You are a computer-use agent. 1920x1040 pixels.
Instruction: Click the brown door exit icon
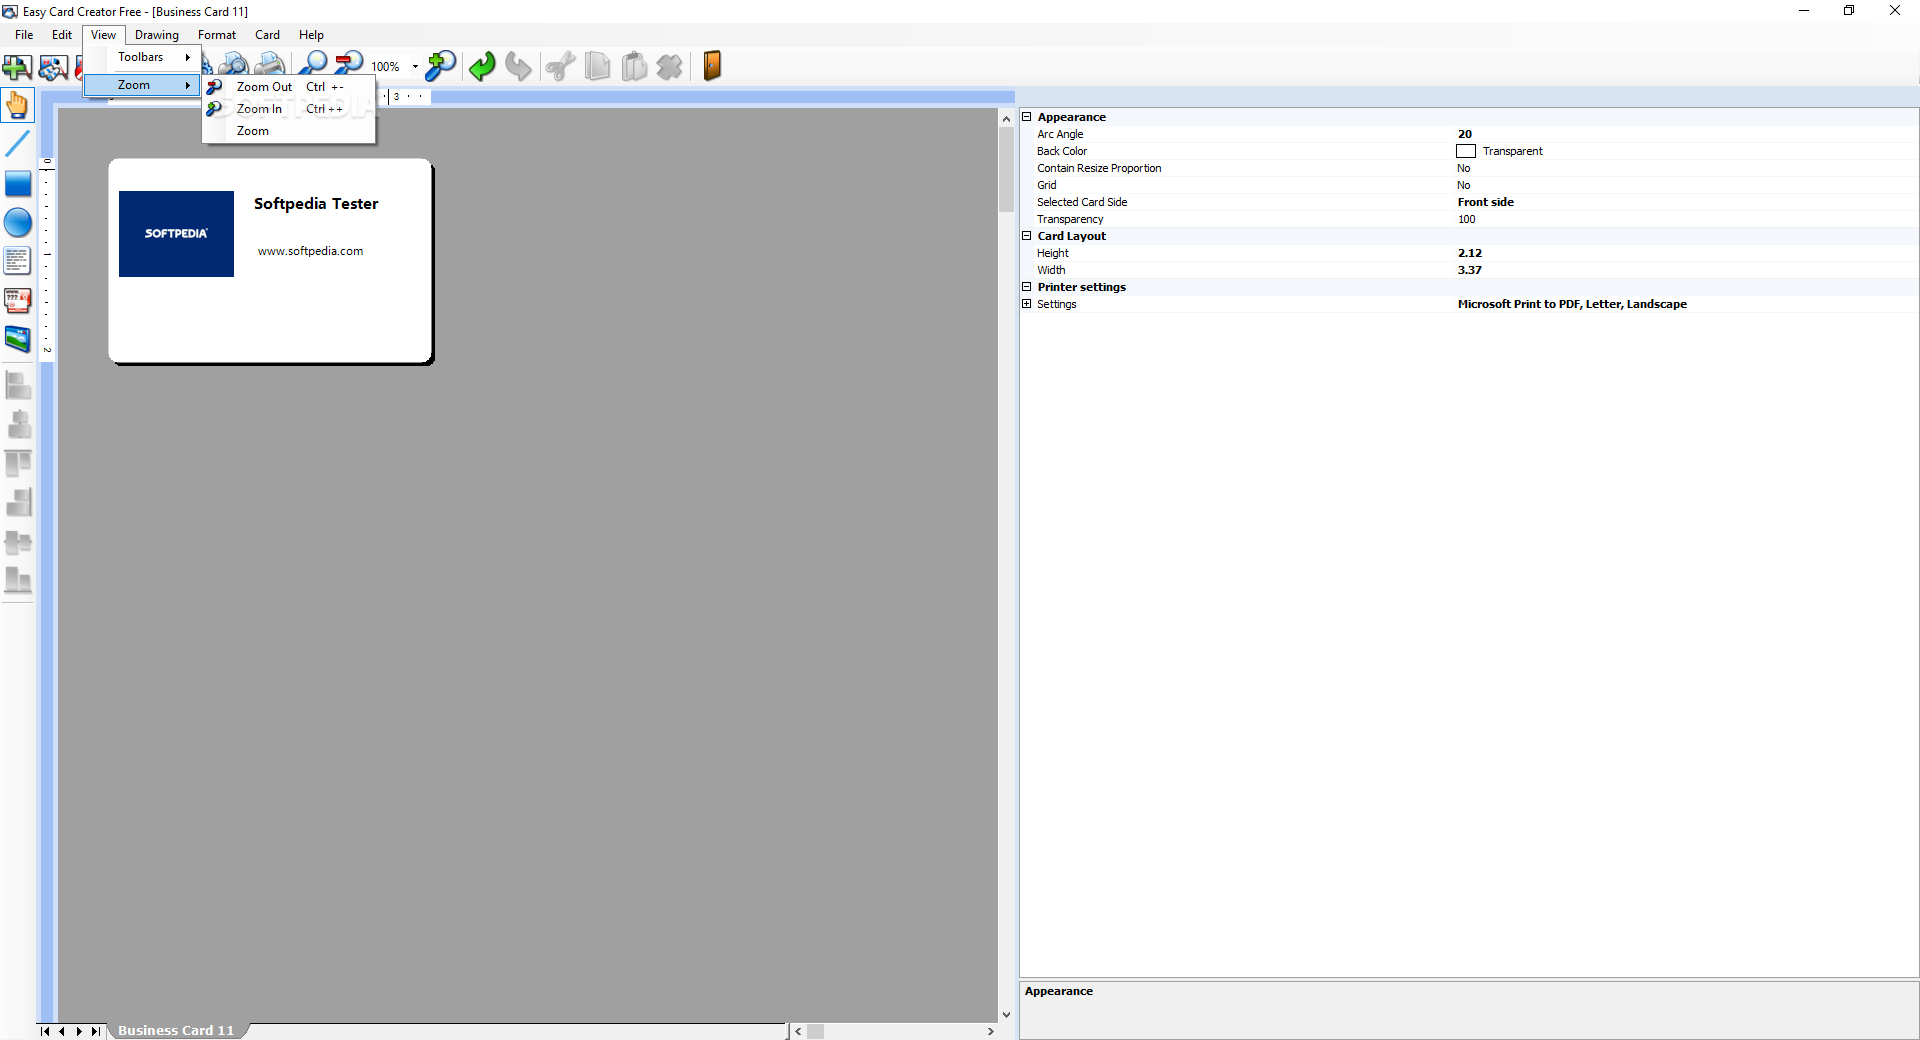[712, 66]
